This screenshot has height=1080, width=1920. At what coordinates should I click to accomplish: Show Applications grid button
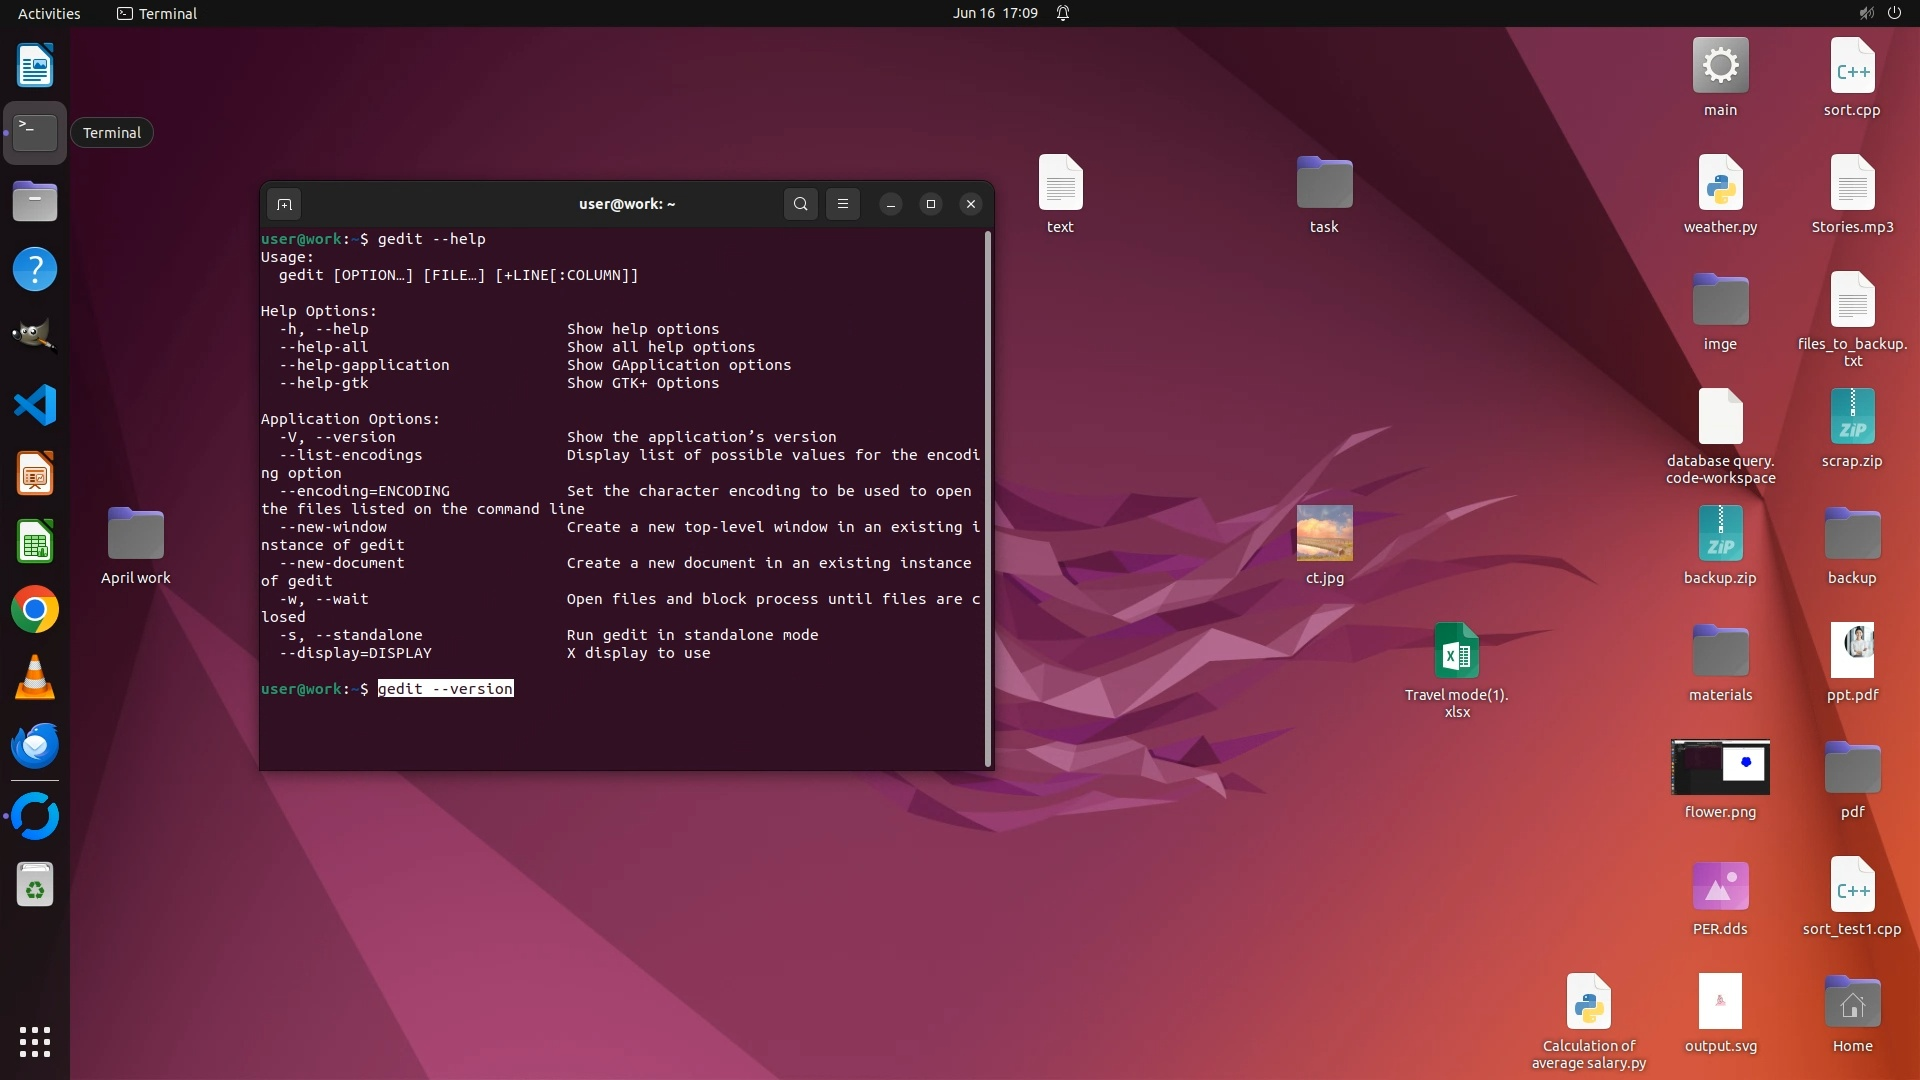point(35,1042)
